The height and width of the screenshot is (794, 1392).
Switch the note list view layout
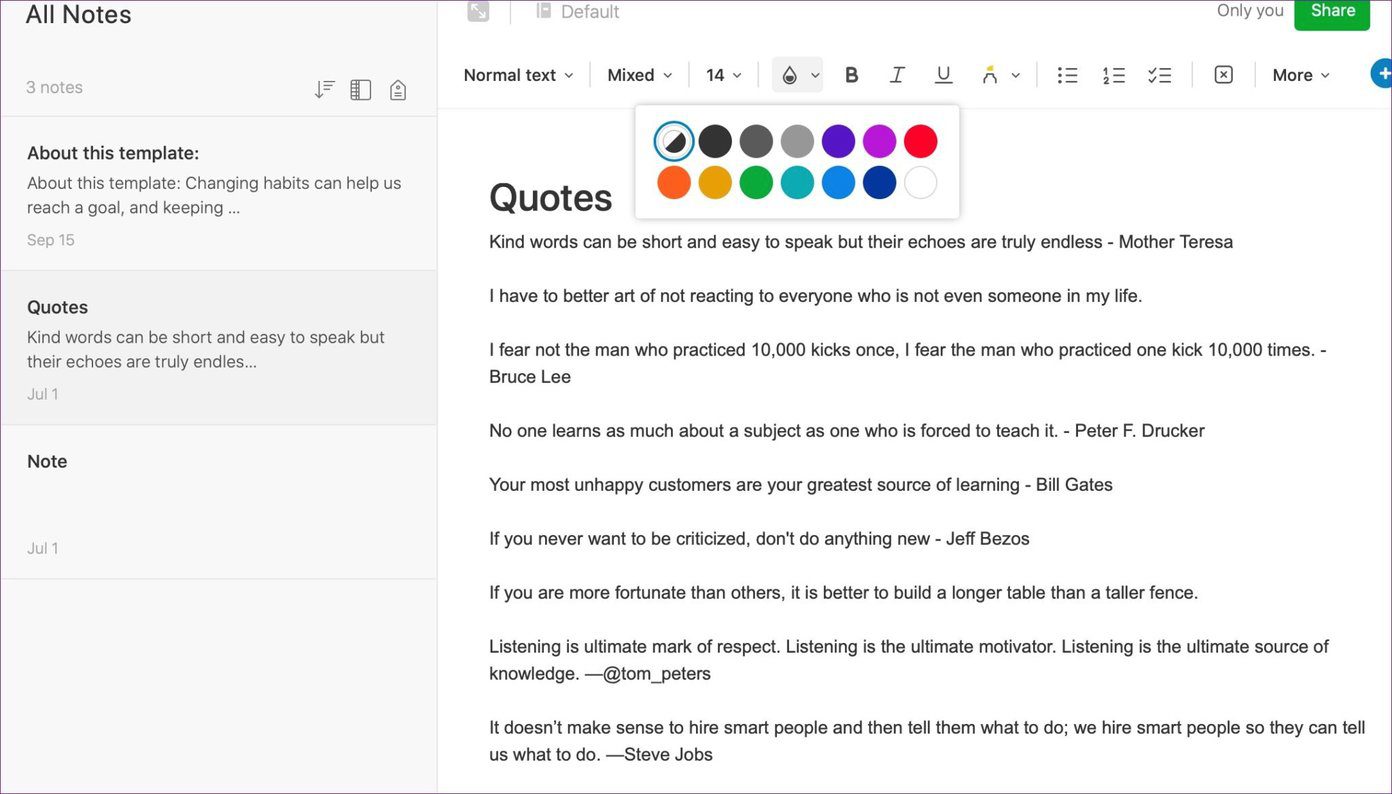click(361, 89)
